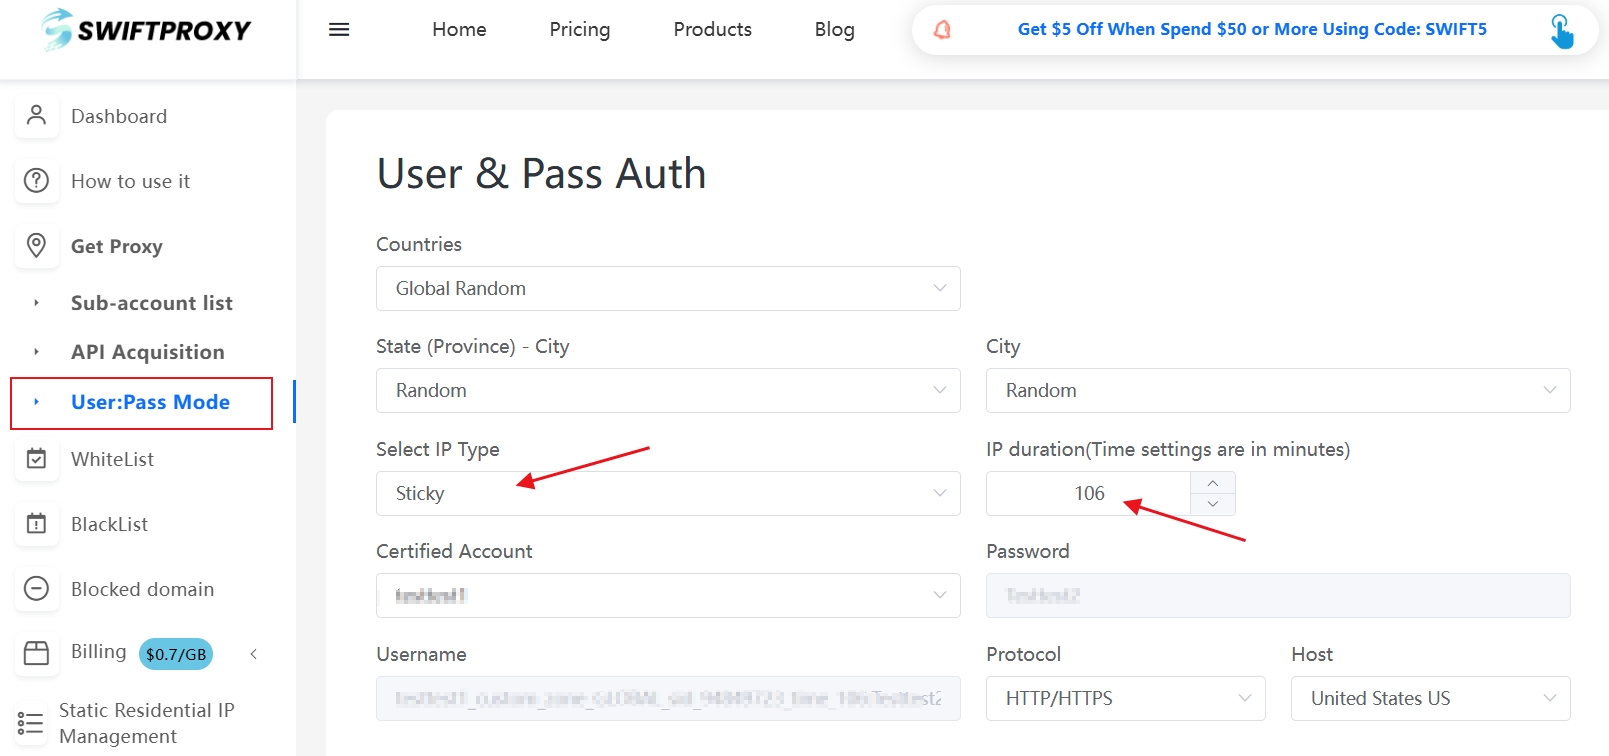Decrease IP duration with the down arrow
The image size is (1609, 756).
(1213, 504)
